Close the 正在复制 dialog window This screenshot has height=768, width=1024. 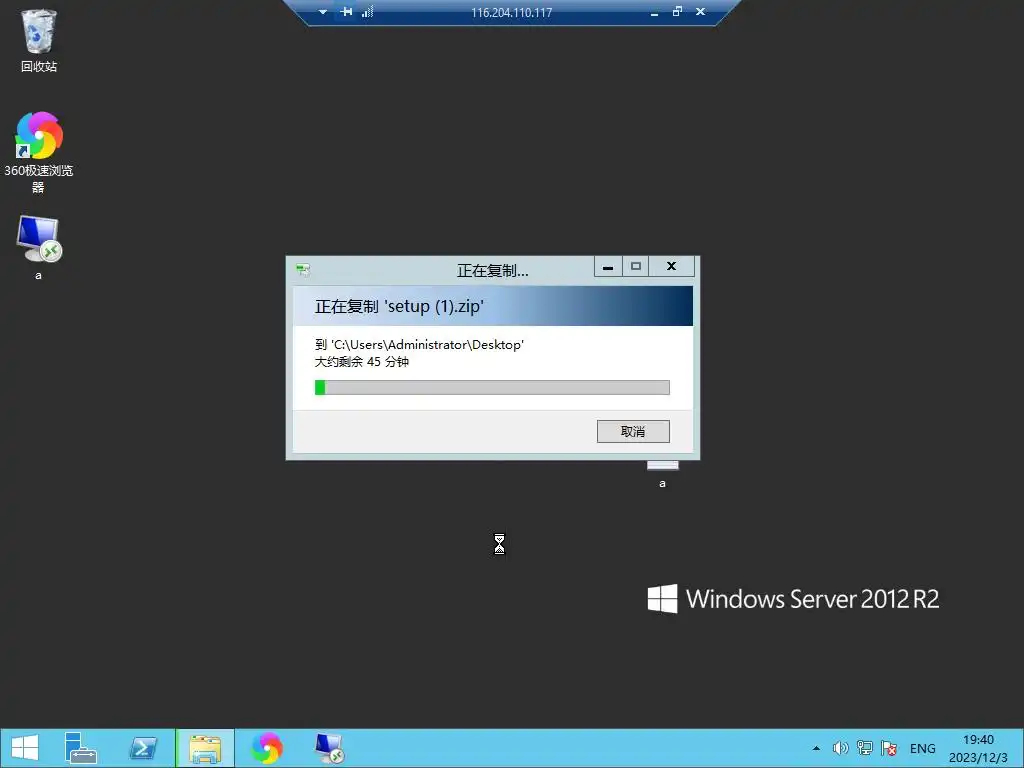(x=671, y=266)
